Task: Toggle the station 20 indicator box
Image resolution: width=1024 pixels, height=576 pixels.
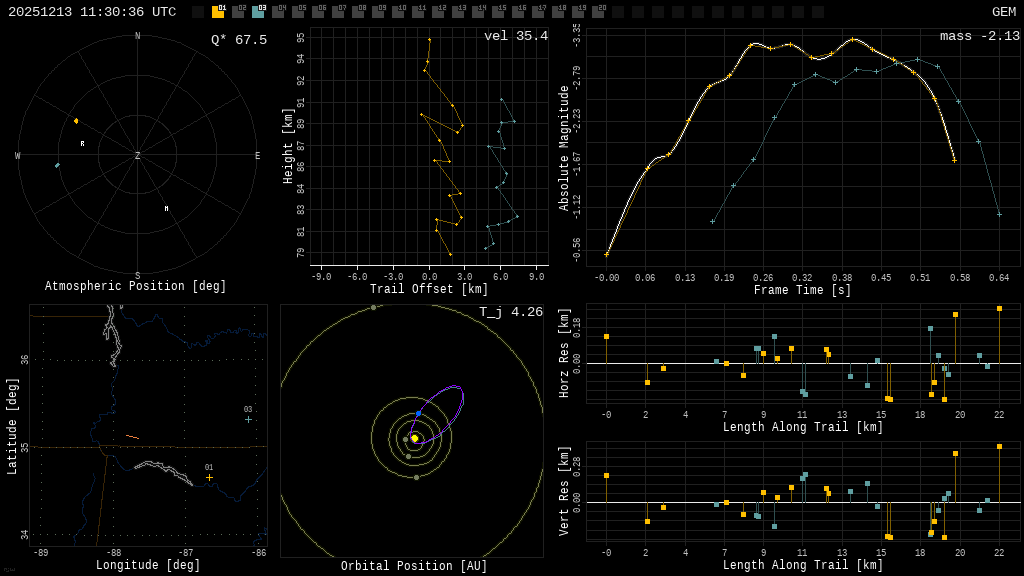Action: click(598, 12)
